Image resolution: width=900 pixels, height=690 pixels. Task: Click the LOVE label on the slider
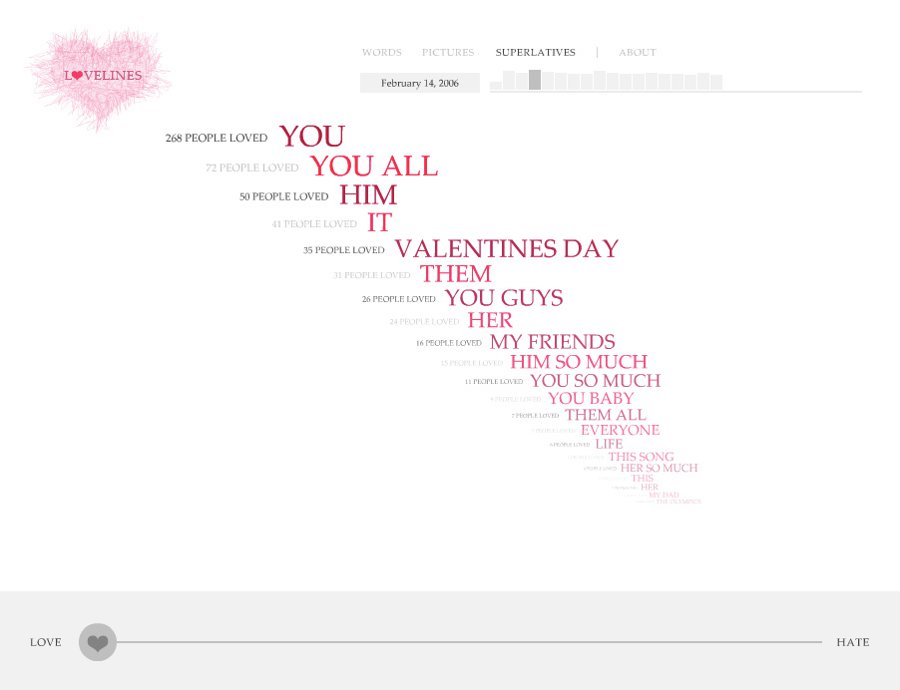(46, 642)
